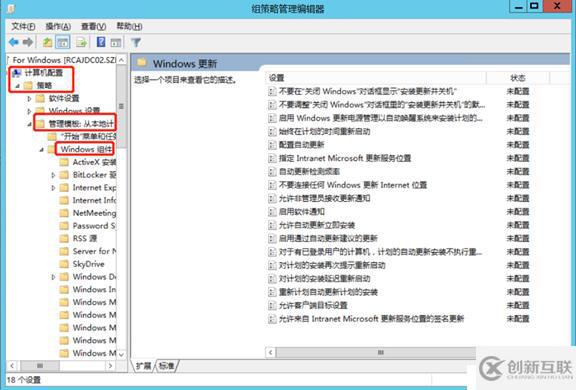Image resolution: width=576 pixels, height=390 pixels.
Task: Collapse the 策略 node arrow
Action: click(x=18, y=86)
